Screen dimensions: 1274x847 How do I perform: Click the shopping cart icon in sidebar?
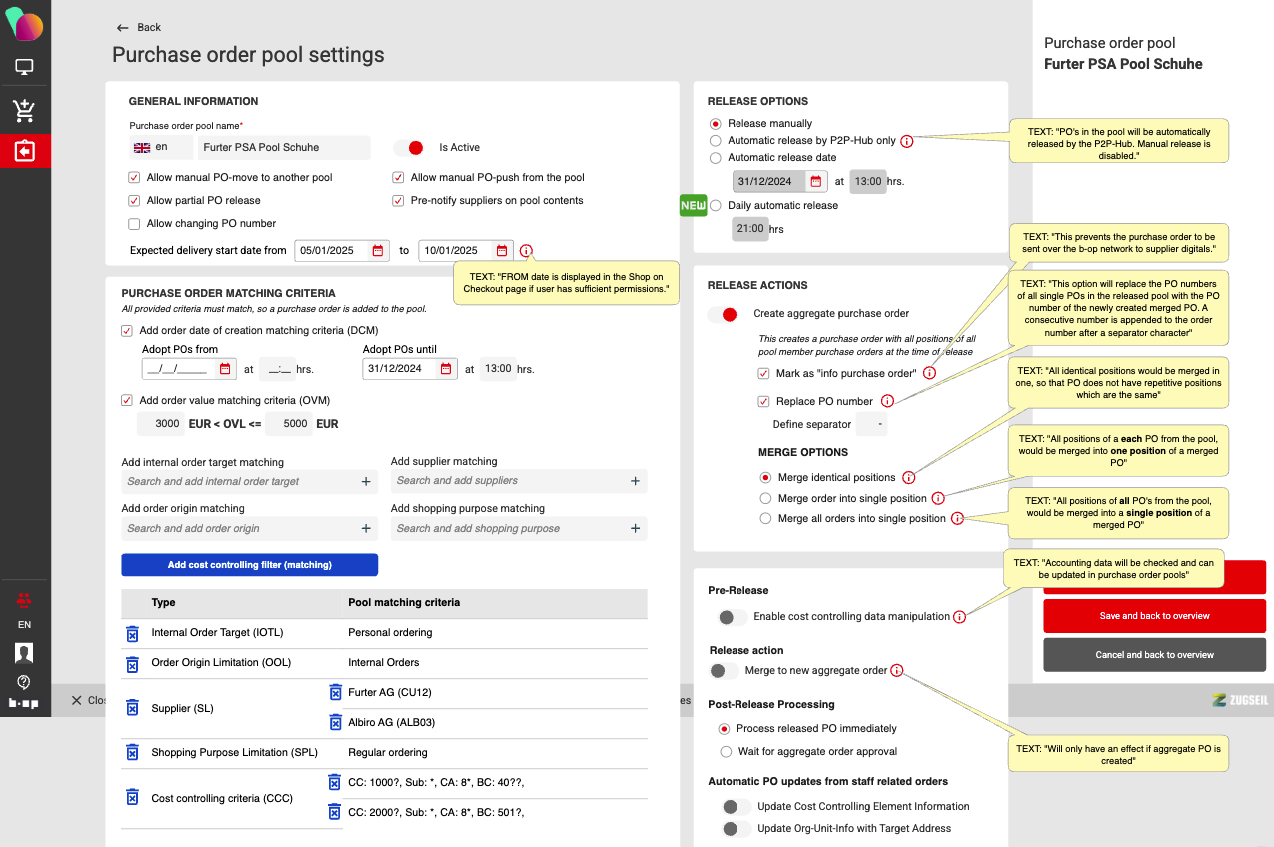pos(24,110)
